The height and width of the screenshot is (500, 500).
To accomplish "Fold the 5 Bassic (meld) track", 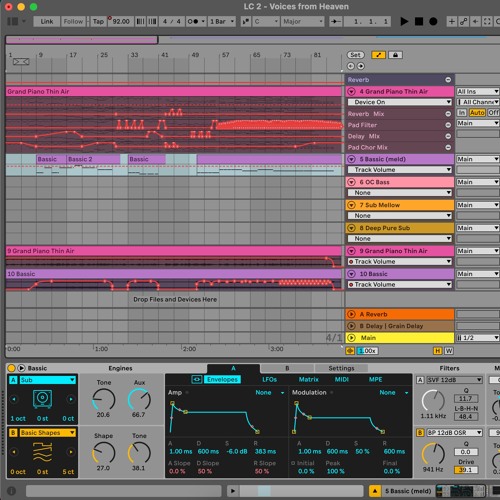I will (351, 159).
